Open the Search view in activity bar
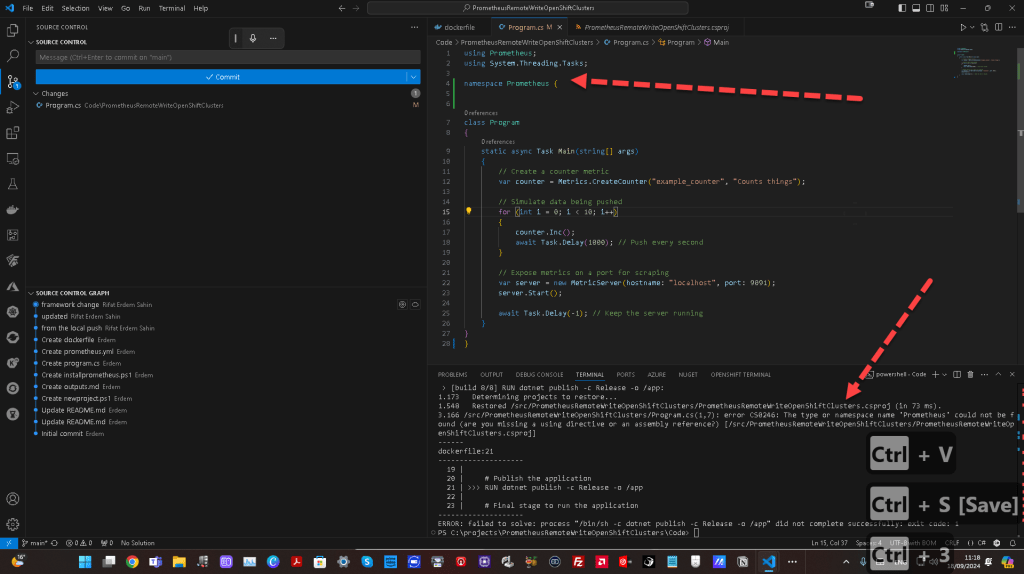Viewport: 1024px width, 574px height. (x=12, y=56)
